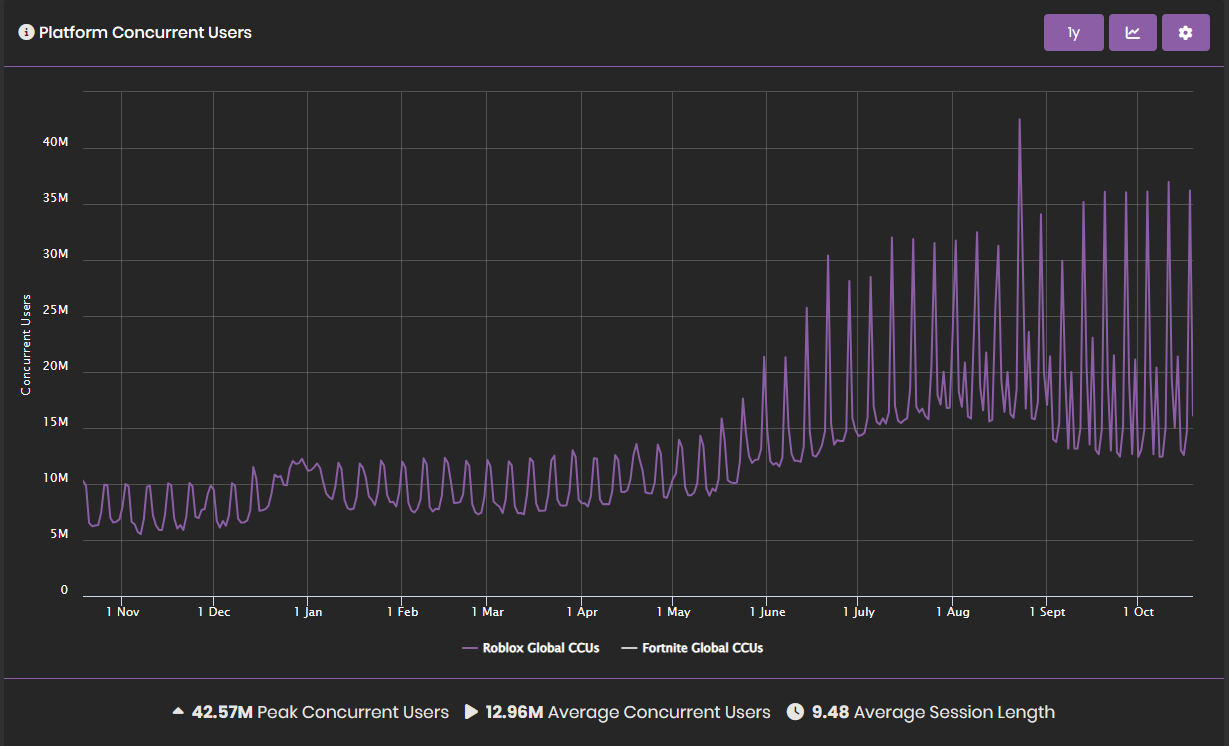Viewport: 1229px width, 746px height.
Task: Click the white line swatch for Fortnite
Action: 628,648
